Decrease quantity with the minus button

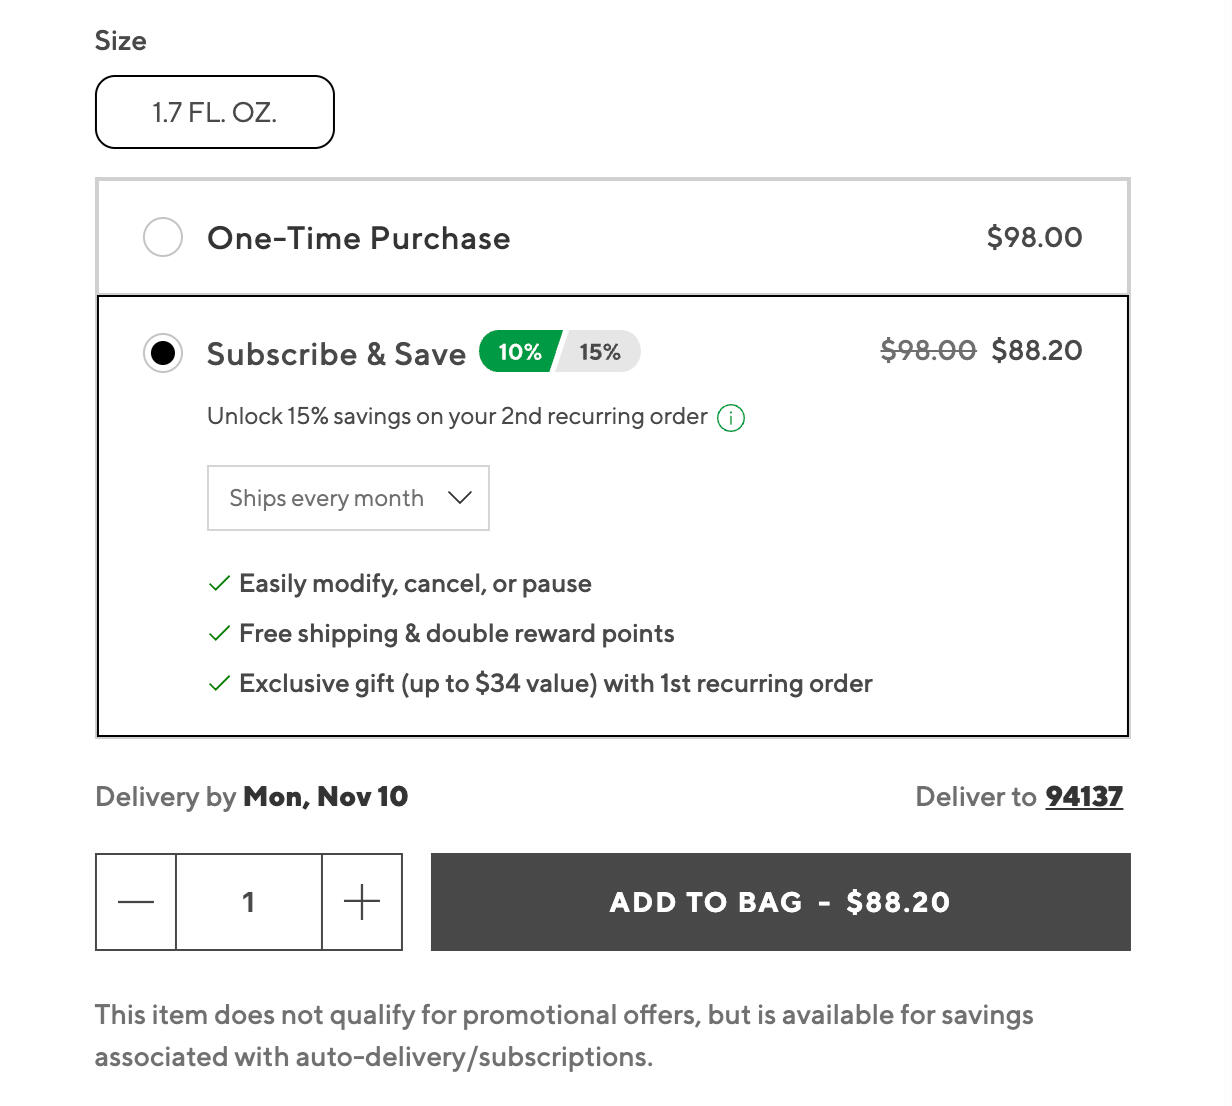pos(136,902)
